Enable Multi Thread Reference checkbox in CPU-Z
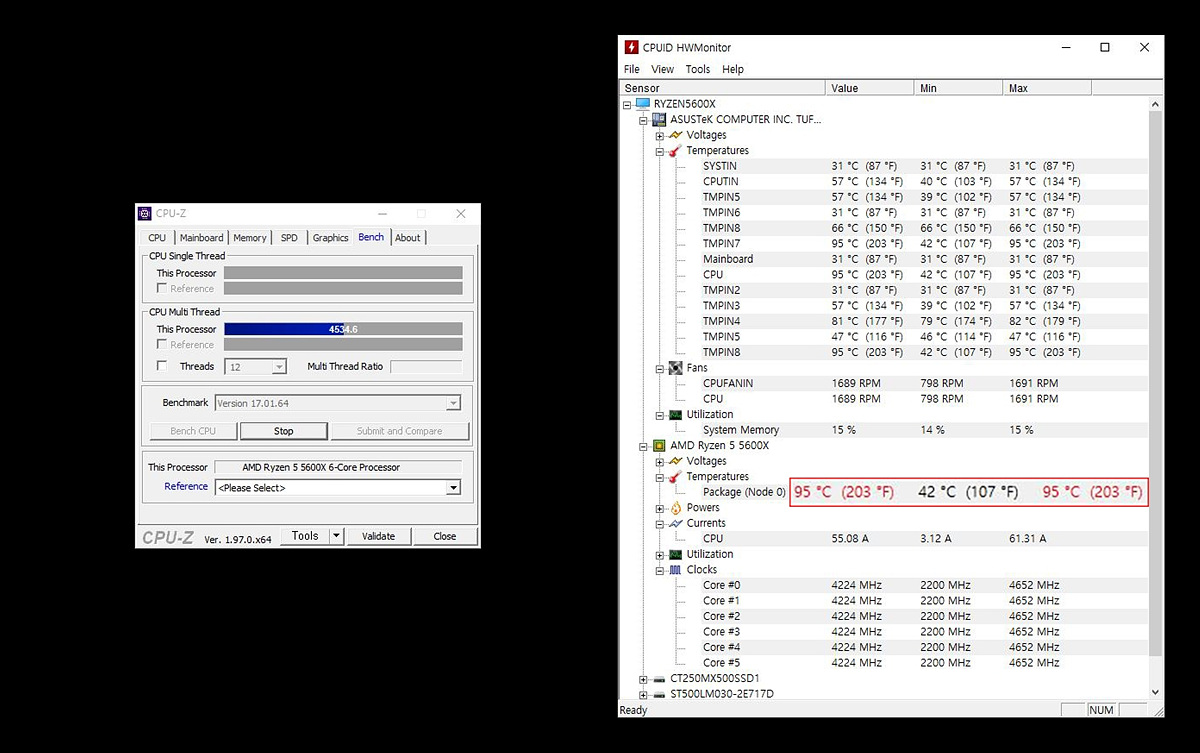 162,345
